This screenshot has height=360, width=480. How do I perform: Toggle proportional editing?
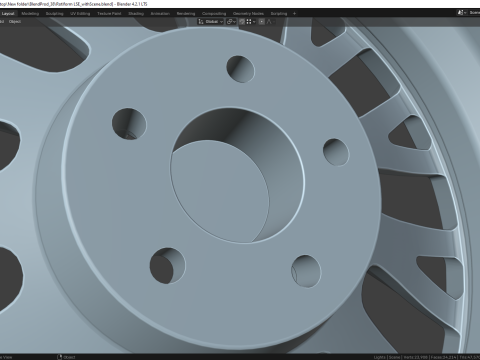pyautogui.click(x=262, y=22)
